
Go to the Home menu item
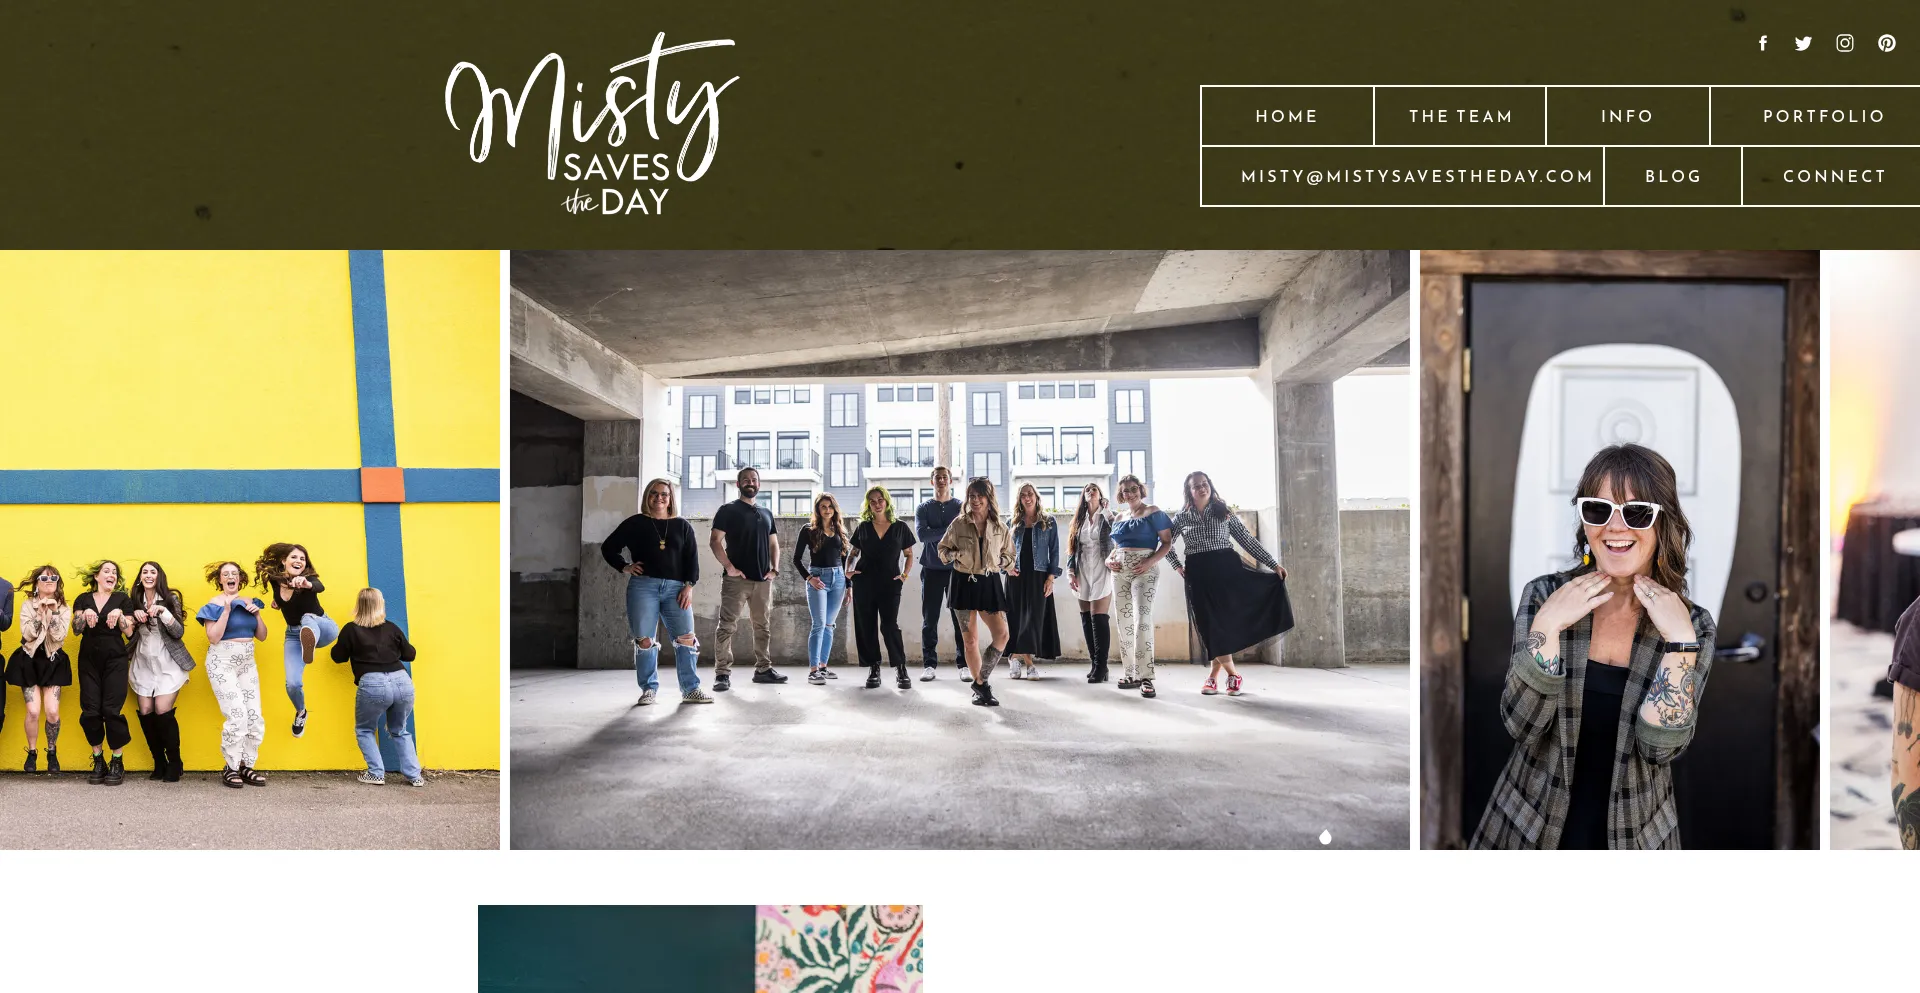[1287, 116]
